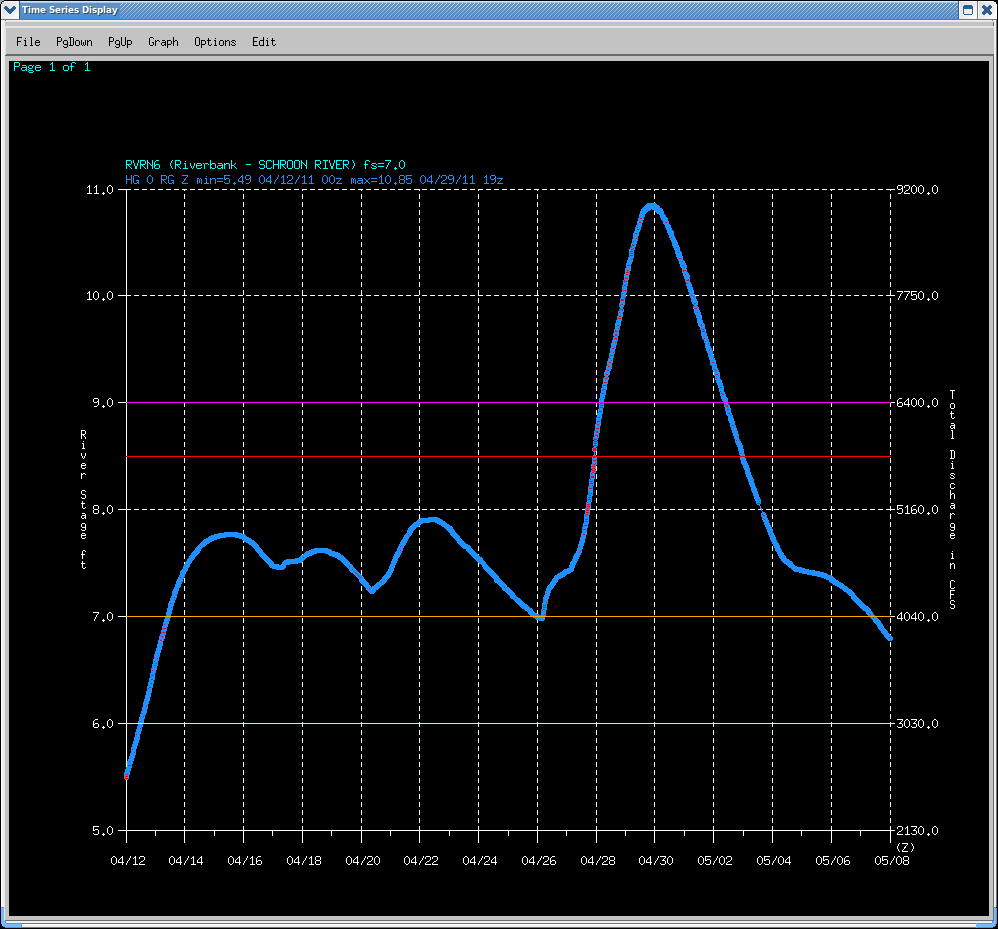
Task: Click the 05/06 date label
Action: coord(833,861)
